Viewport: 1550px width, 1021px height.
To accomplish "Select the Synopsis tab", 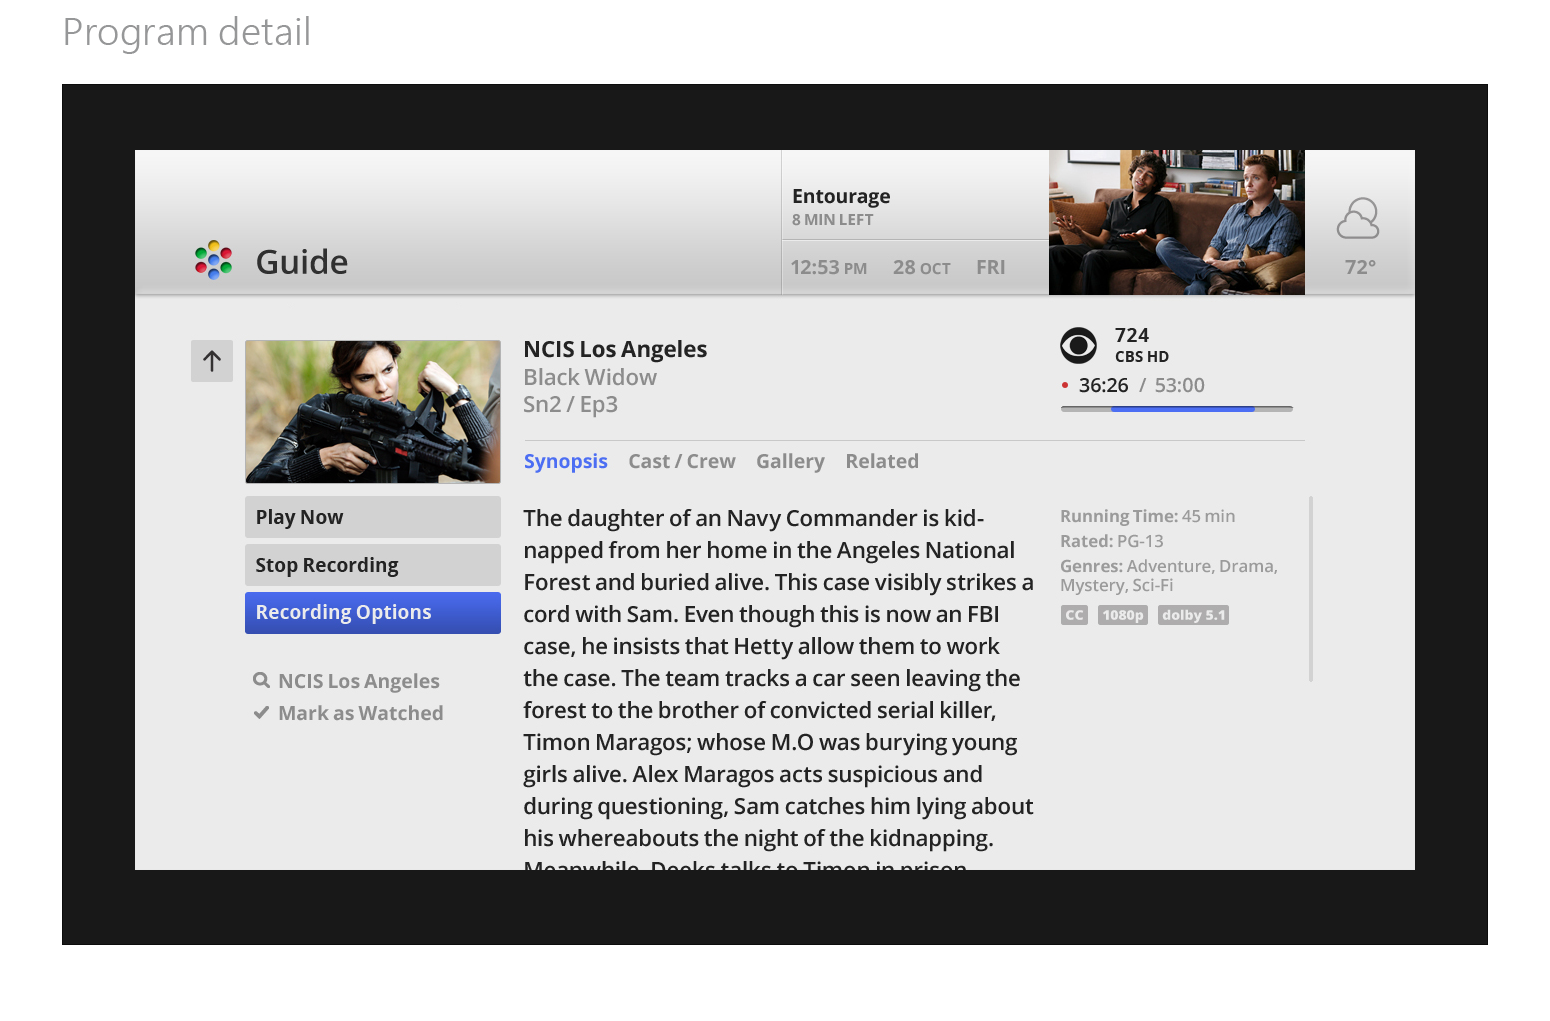I will click(x=566, y=461).
